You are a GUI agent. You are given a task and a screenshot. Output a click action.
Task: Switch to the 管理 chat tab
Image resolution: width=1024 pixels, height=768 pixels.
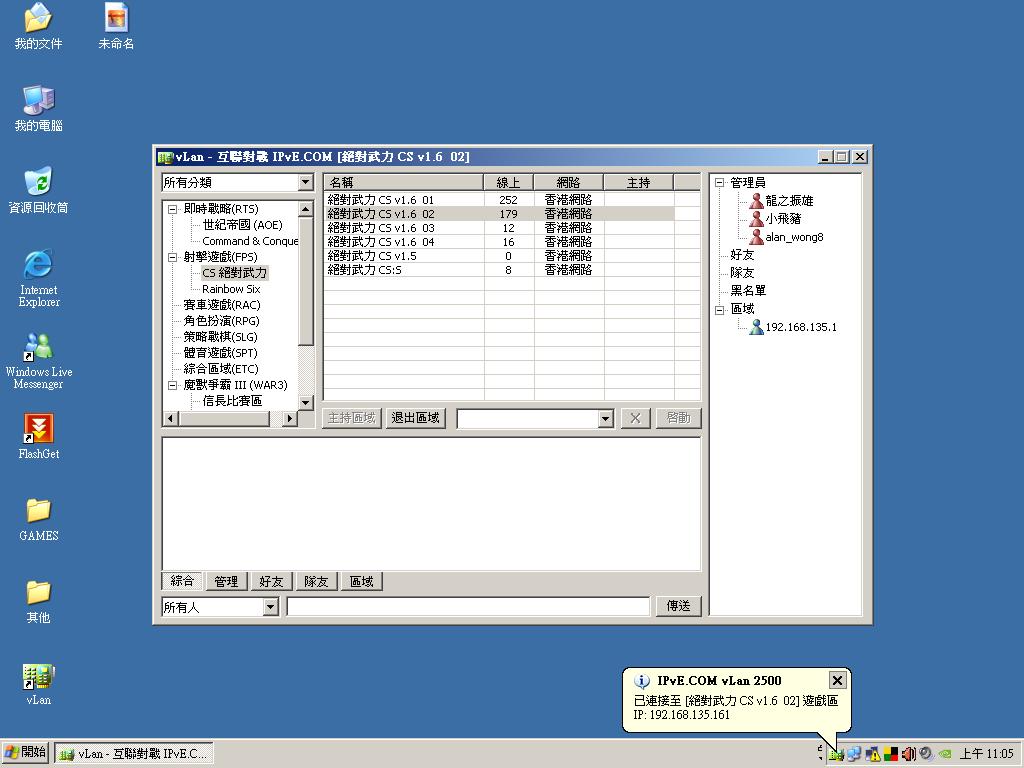click(x=226, y=581)
